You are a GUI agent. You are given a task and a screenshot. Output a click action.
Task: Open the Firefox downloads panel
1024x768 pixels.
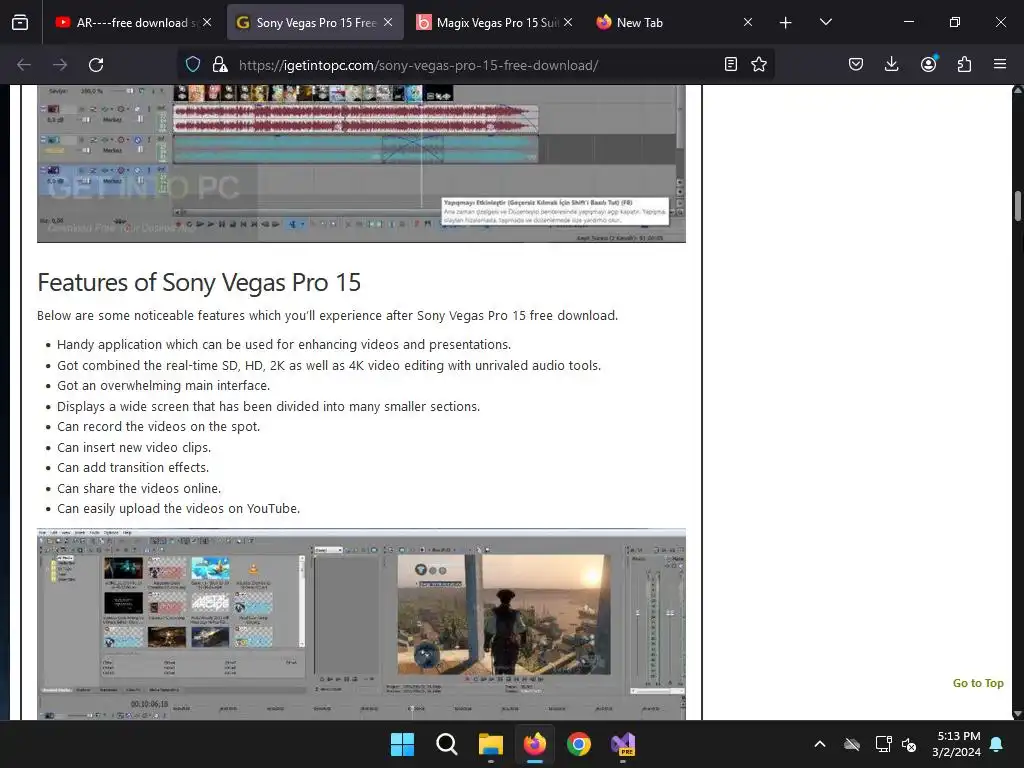pyautogui.click(x=891, y=64)
